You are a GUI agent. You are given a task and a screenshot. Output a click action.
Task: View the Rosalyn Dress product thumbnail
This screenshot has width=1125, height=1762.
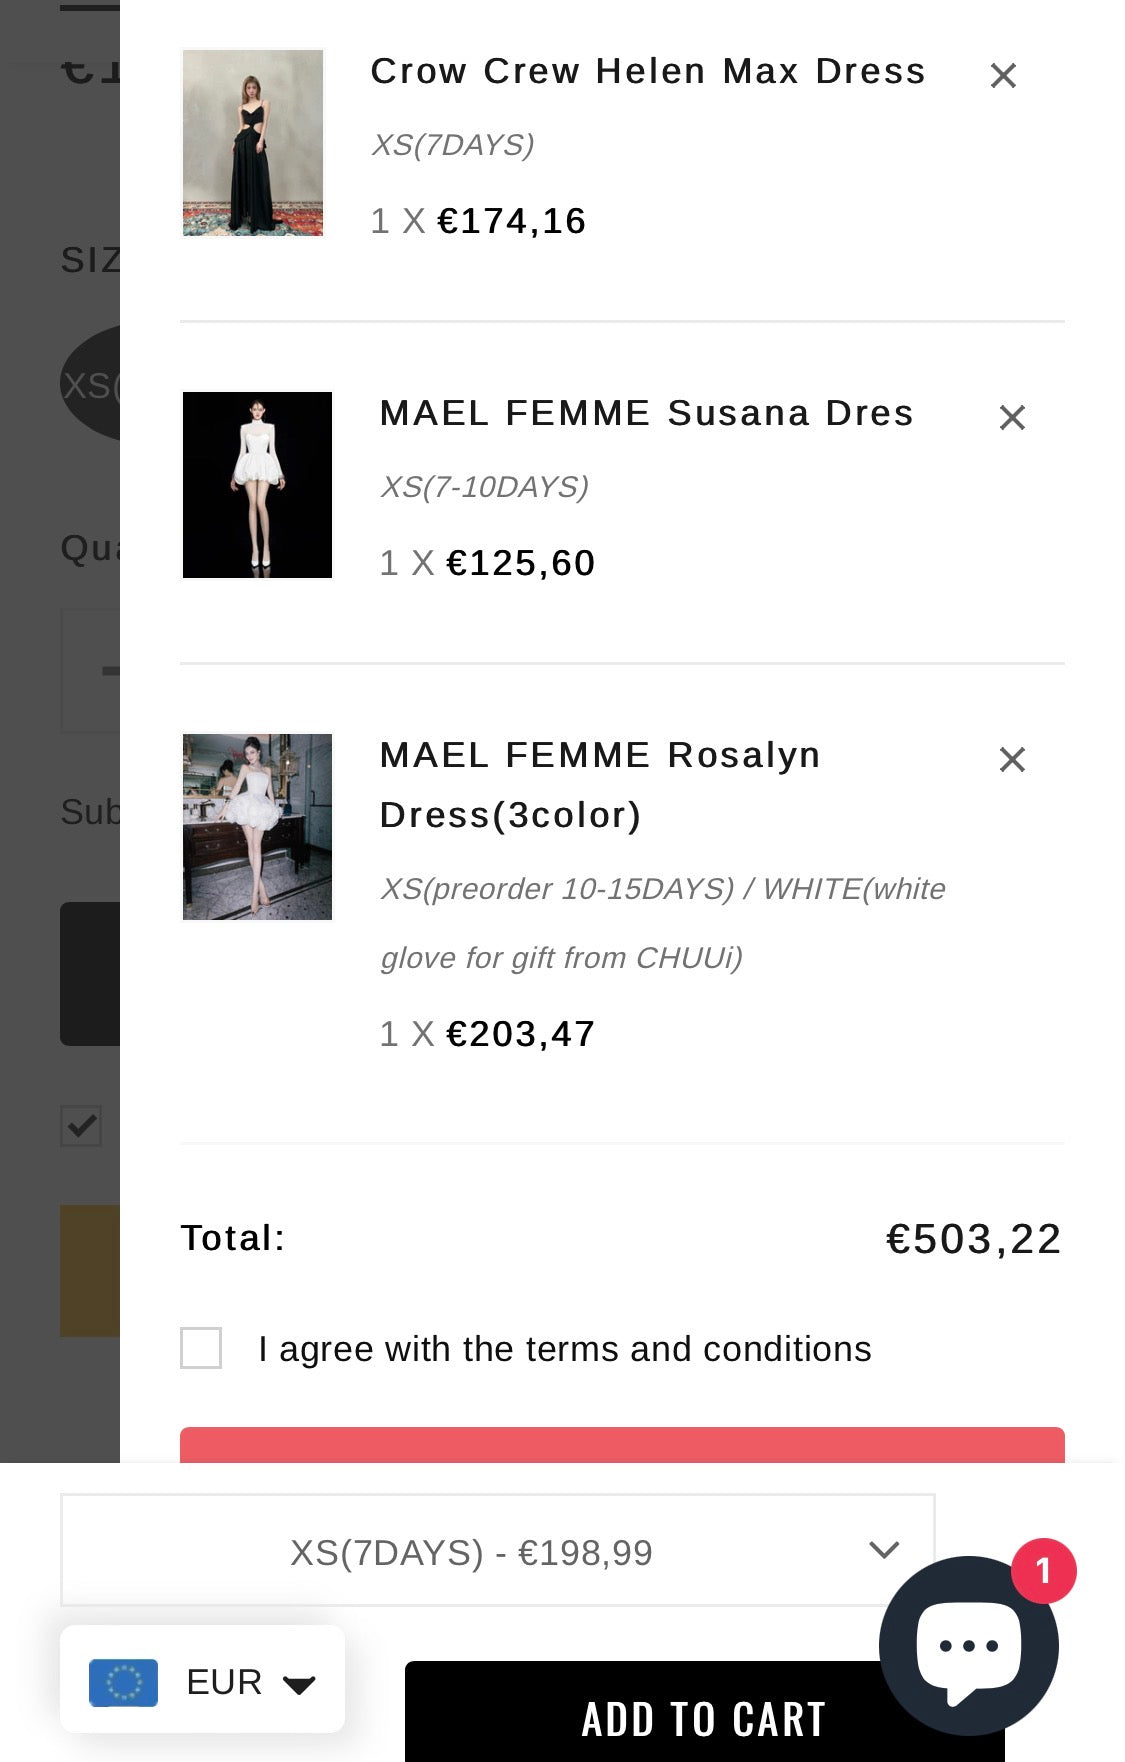point(257,827)
